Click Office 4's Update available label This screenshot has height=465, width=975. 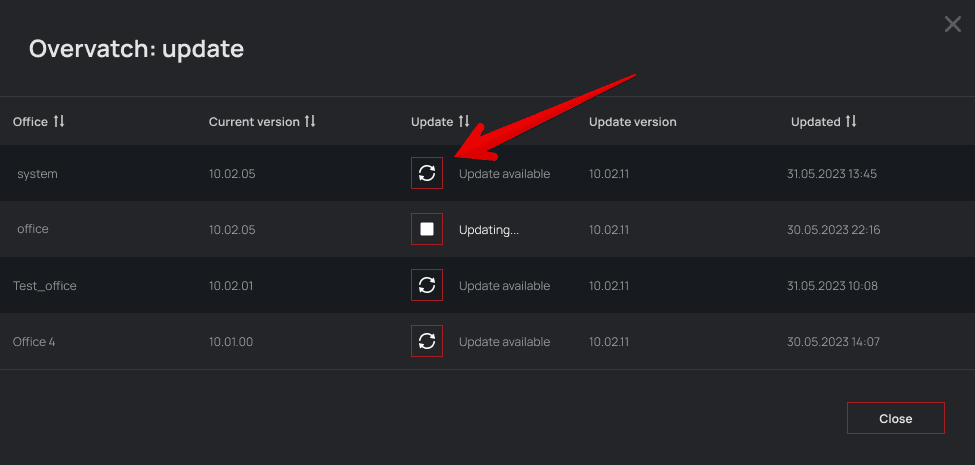coord(504,342)
